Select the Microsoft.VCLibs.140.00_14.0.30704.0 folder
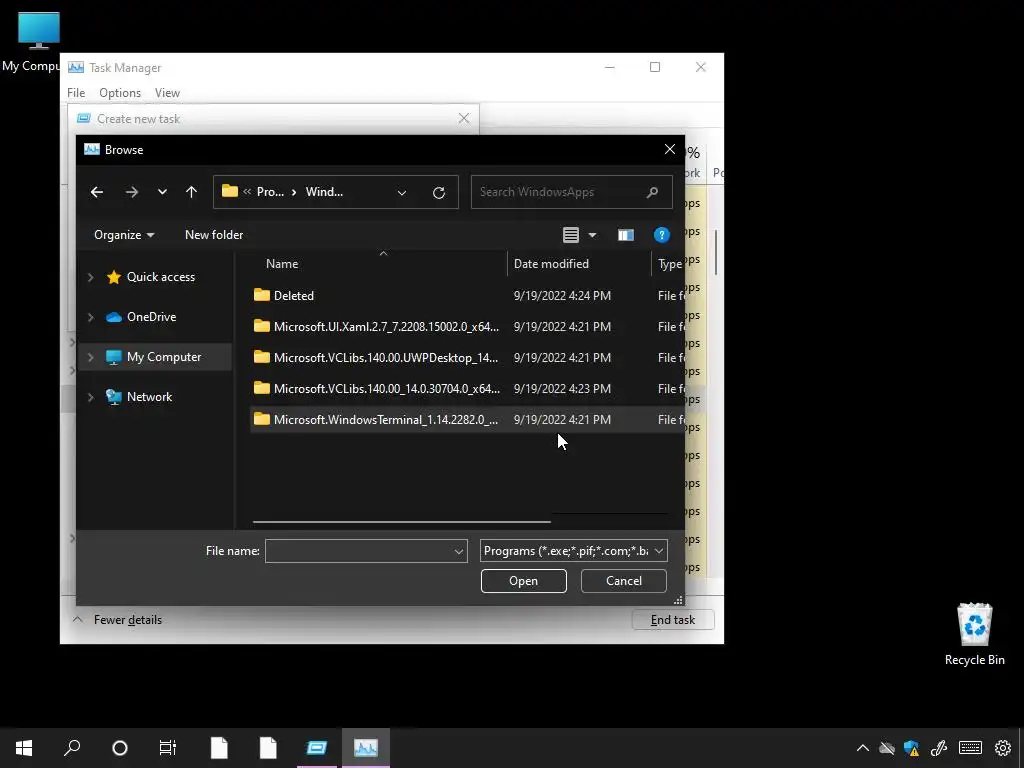This screenshot has height=768, width=1024. point(387,389)
